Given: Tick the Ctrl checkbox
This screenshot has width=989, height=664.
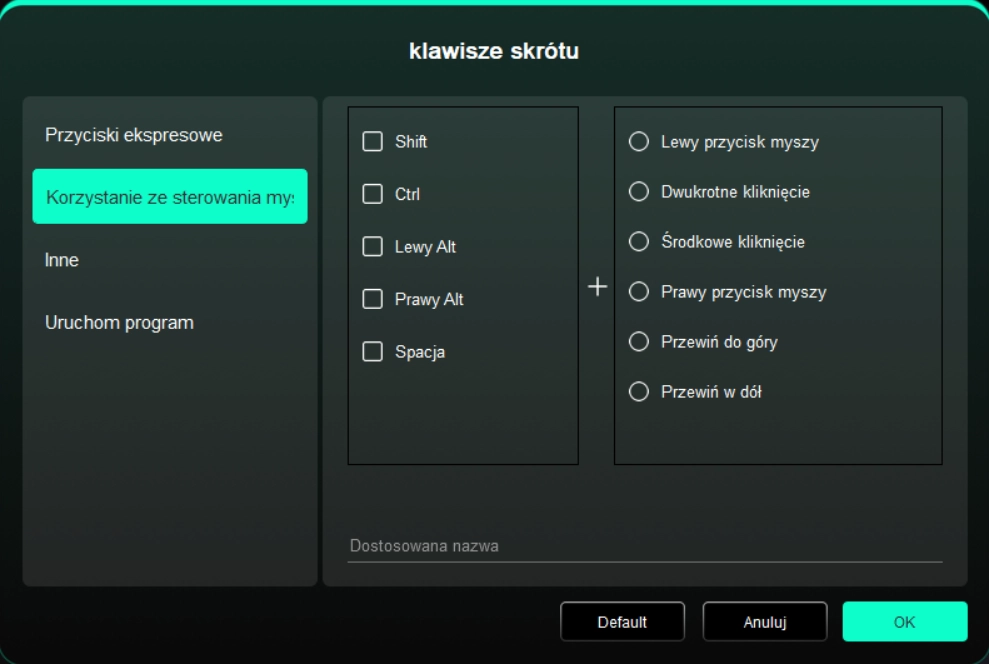Looking at the screenshot, I should 373,194.
